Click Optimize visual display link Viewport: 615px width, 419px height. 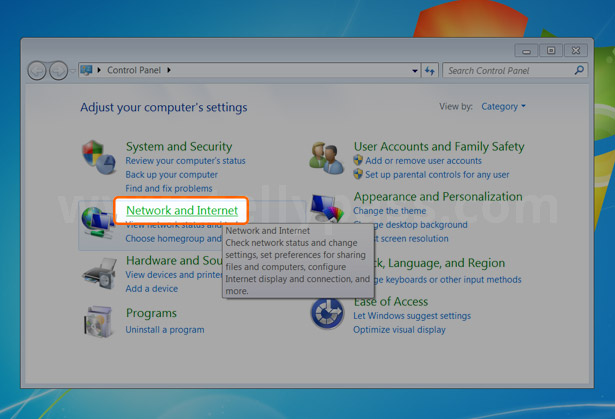(399, 330)
